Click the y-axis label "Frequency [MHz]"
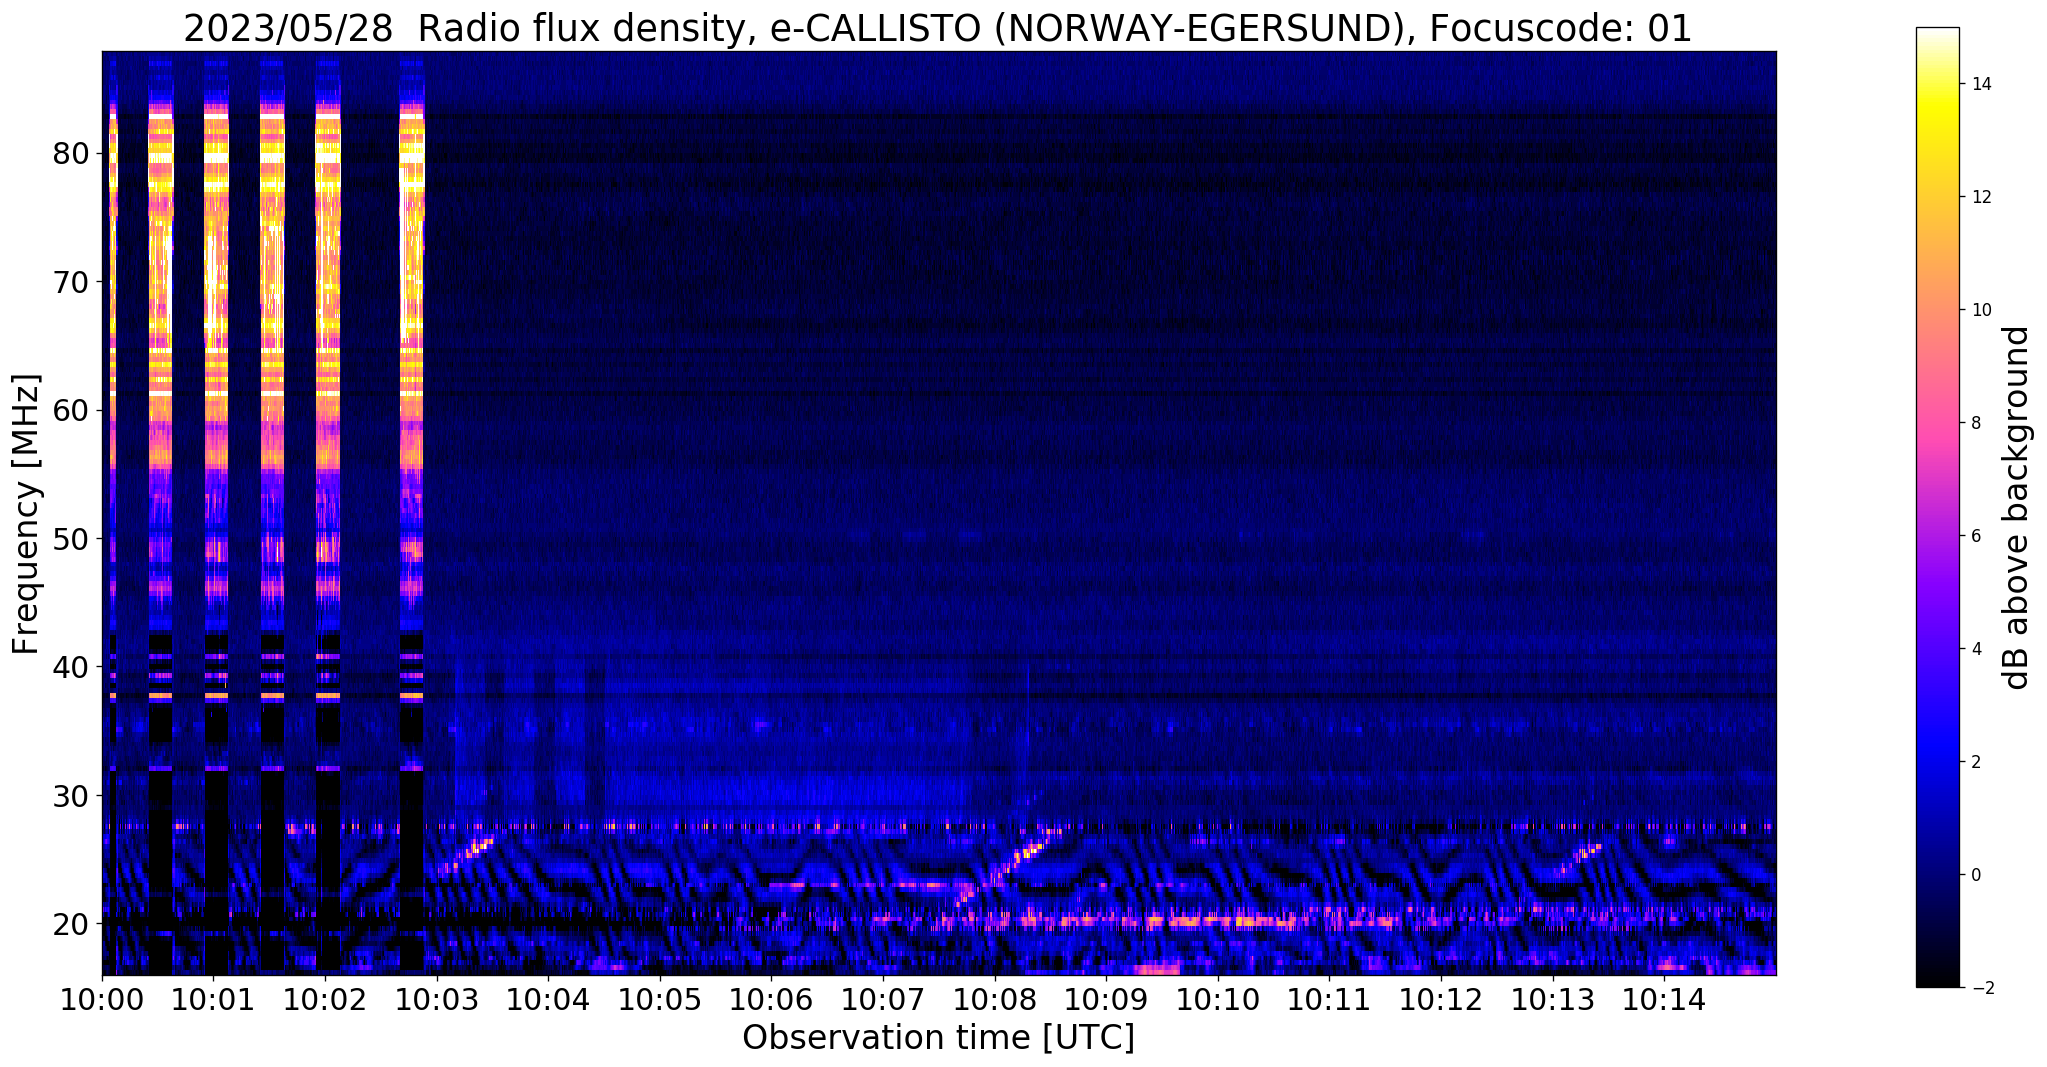The width and height of the screenshot is (2047, 1067). click(27, 514)
